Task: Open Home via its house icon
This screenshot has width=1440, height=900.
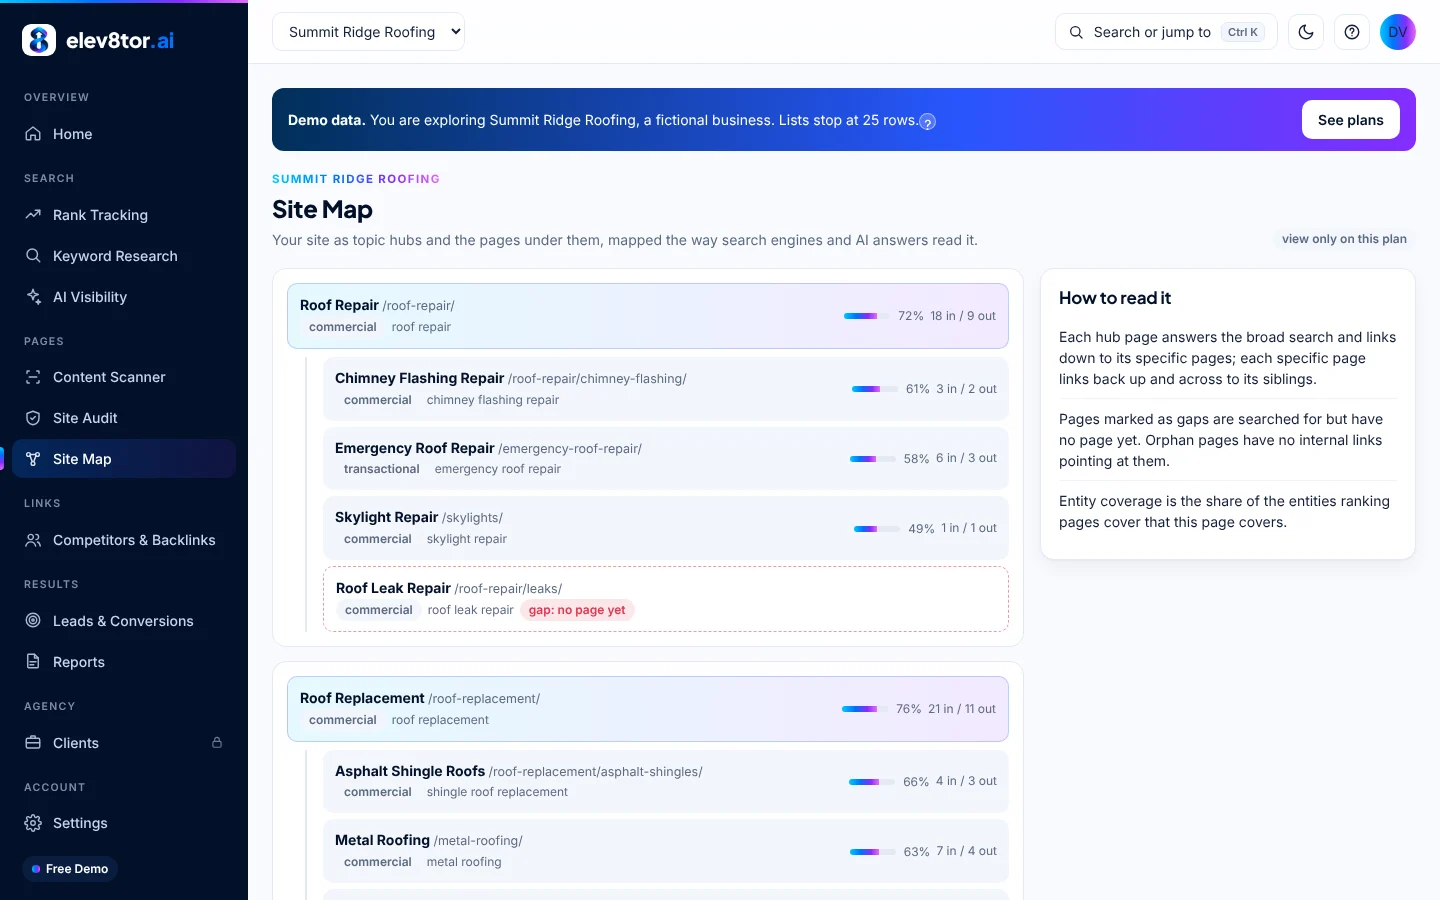Action: click(x=33, y=134)
